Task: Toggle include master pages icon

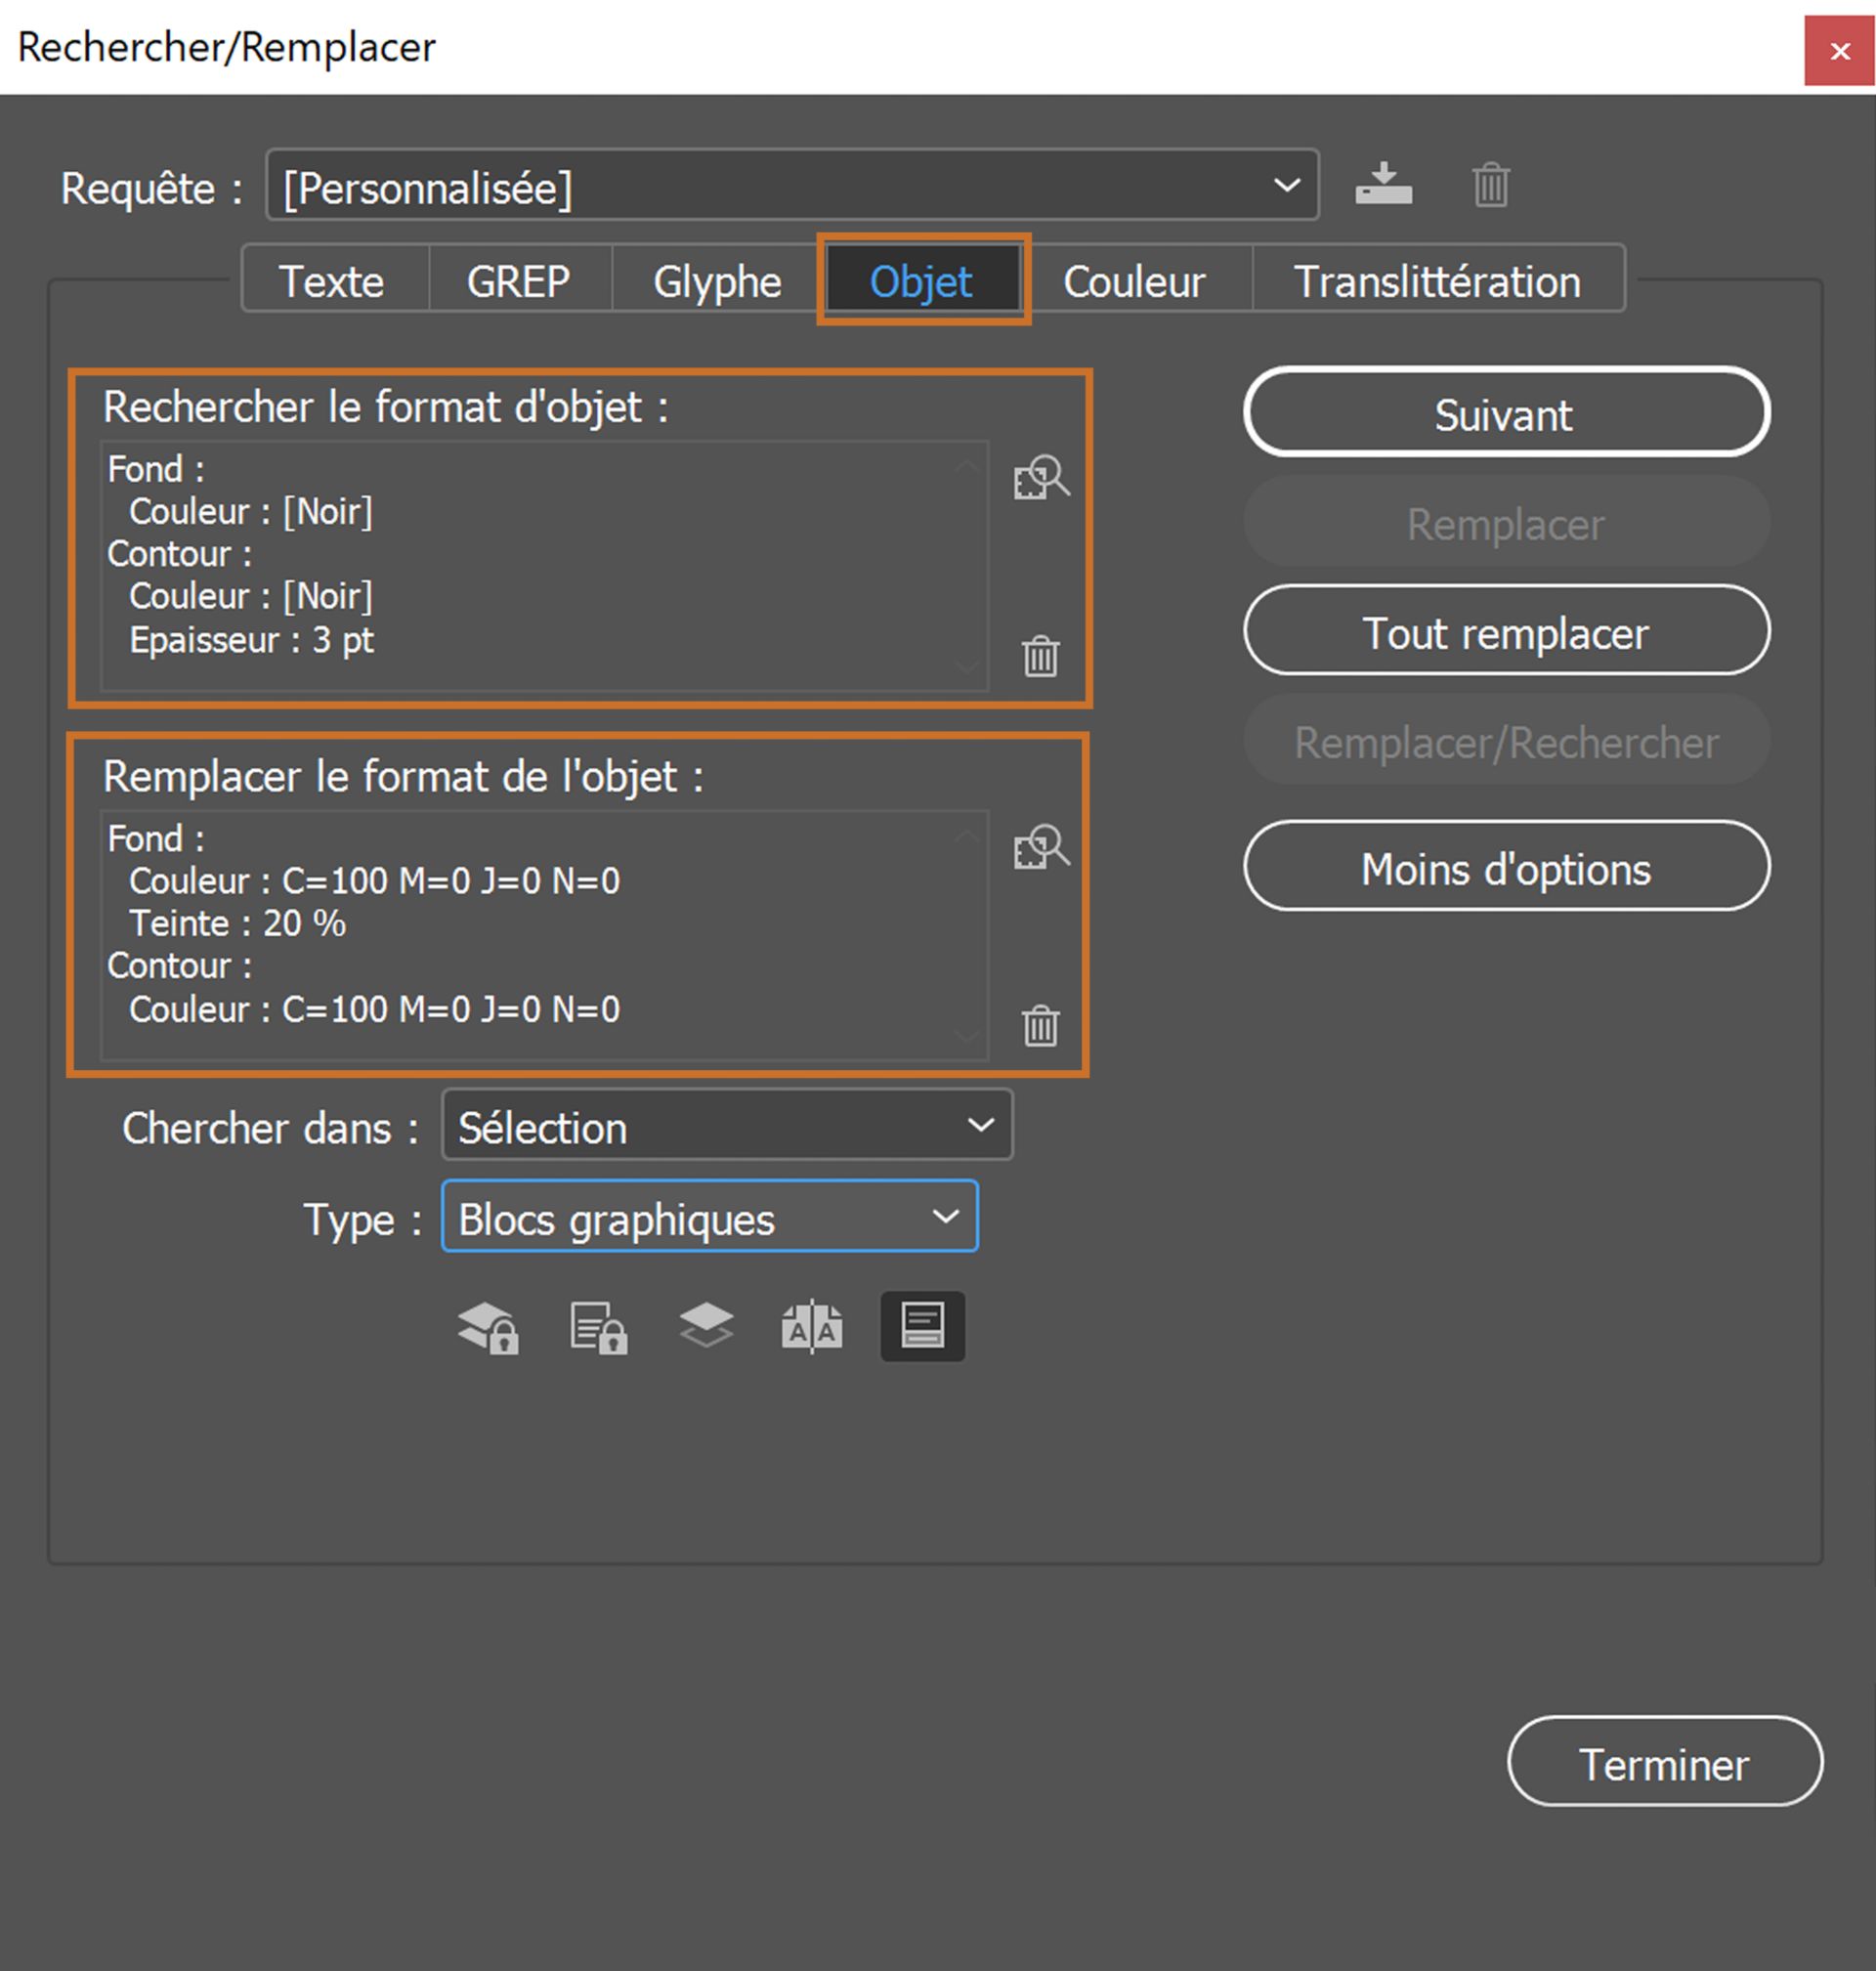Action: point(811,1327)
